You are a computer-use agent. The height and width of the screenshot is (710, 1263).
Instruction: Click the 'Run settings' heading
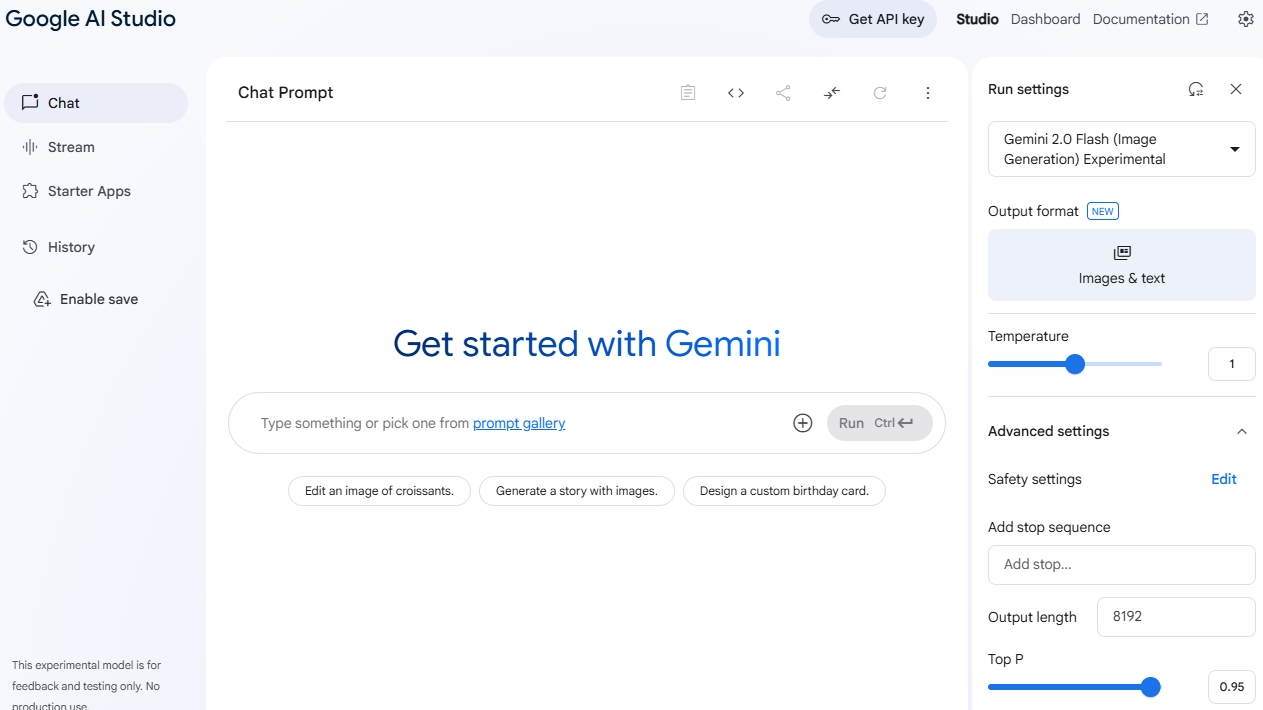tap(1028, 89)
